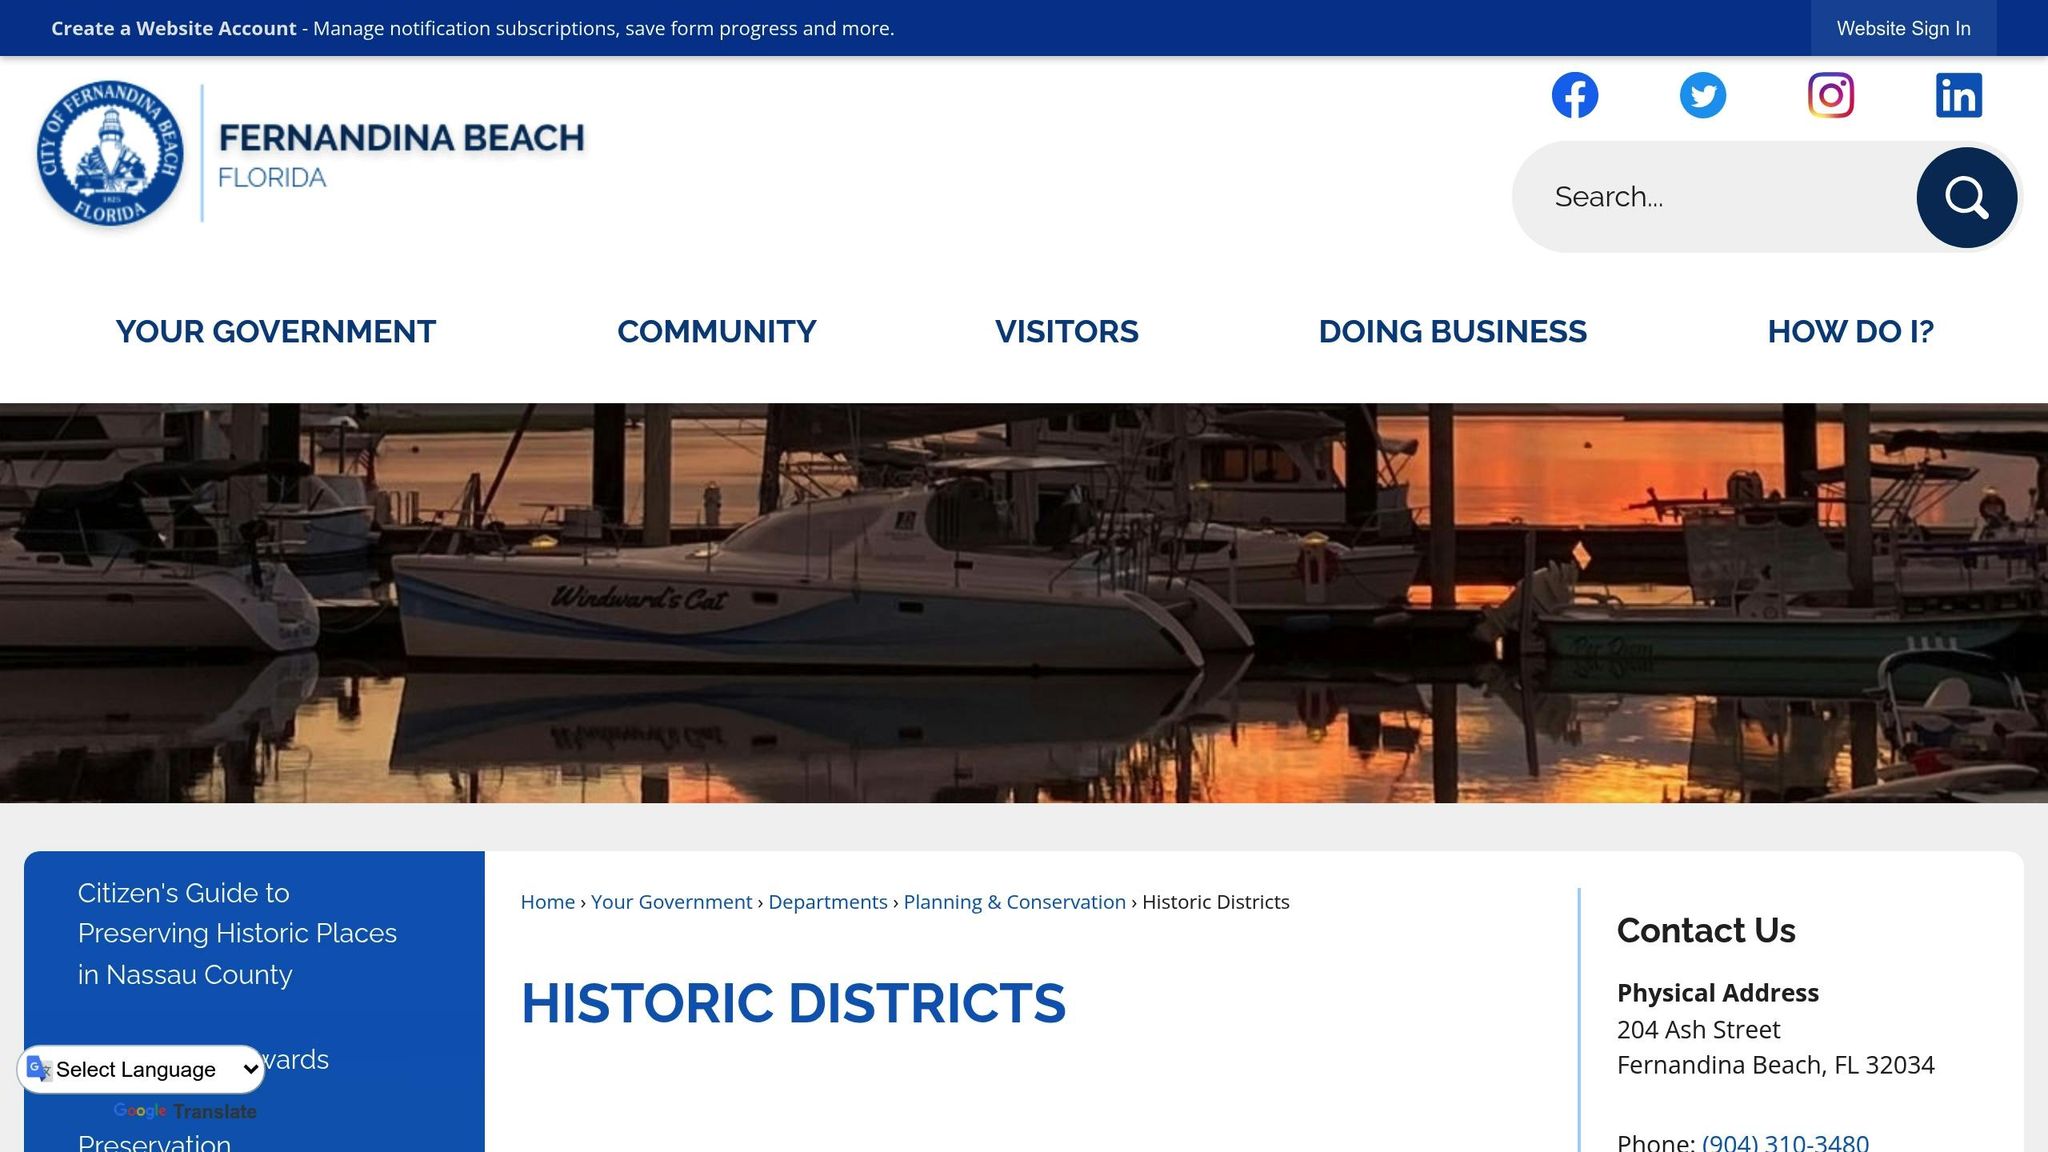
Task: Open the Community menu
Action: point(716,332)
